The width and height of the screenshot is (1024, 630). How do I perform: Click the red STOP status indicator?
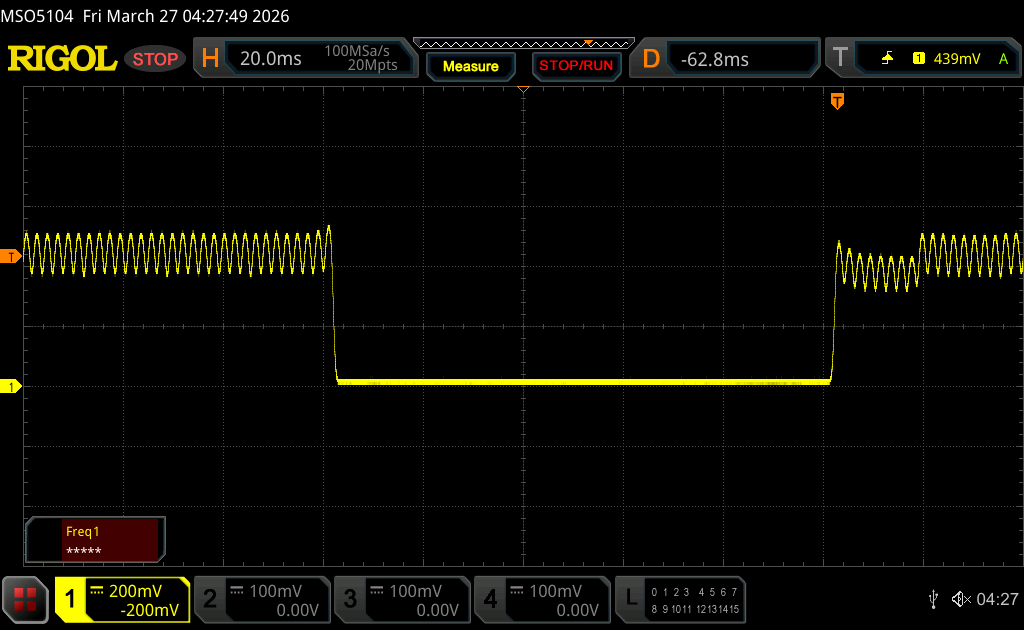point(155,59)
